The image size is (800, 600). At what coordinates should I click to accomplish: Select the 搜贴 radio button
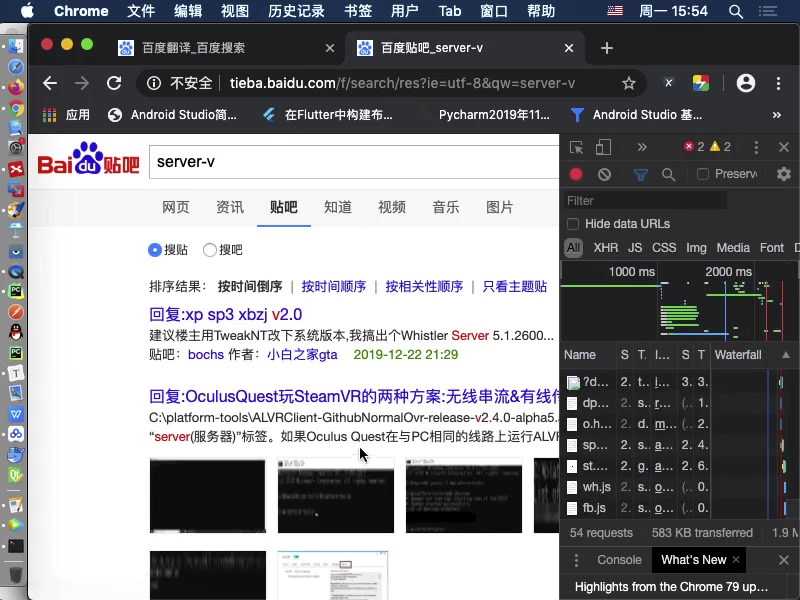[x=210, y=249]
